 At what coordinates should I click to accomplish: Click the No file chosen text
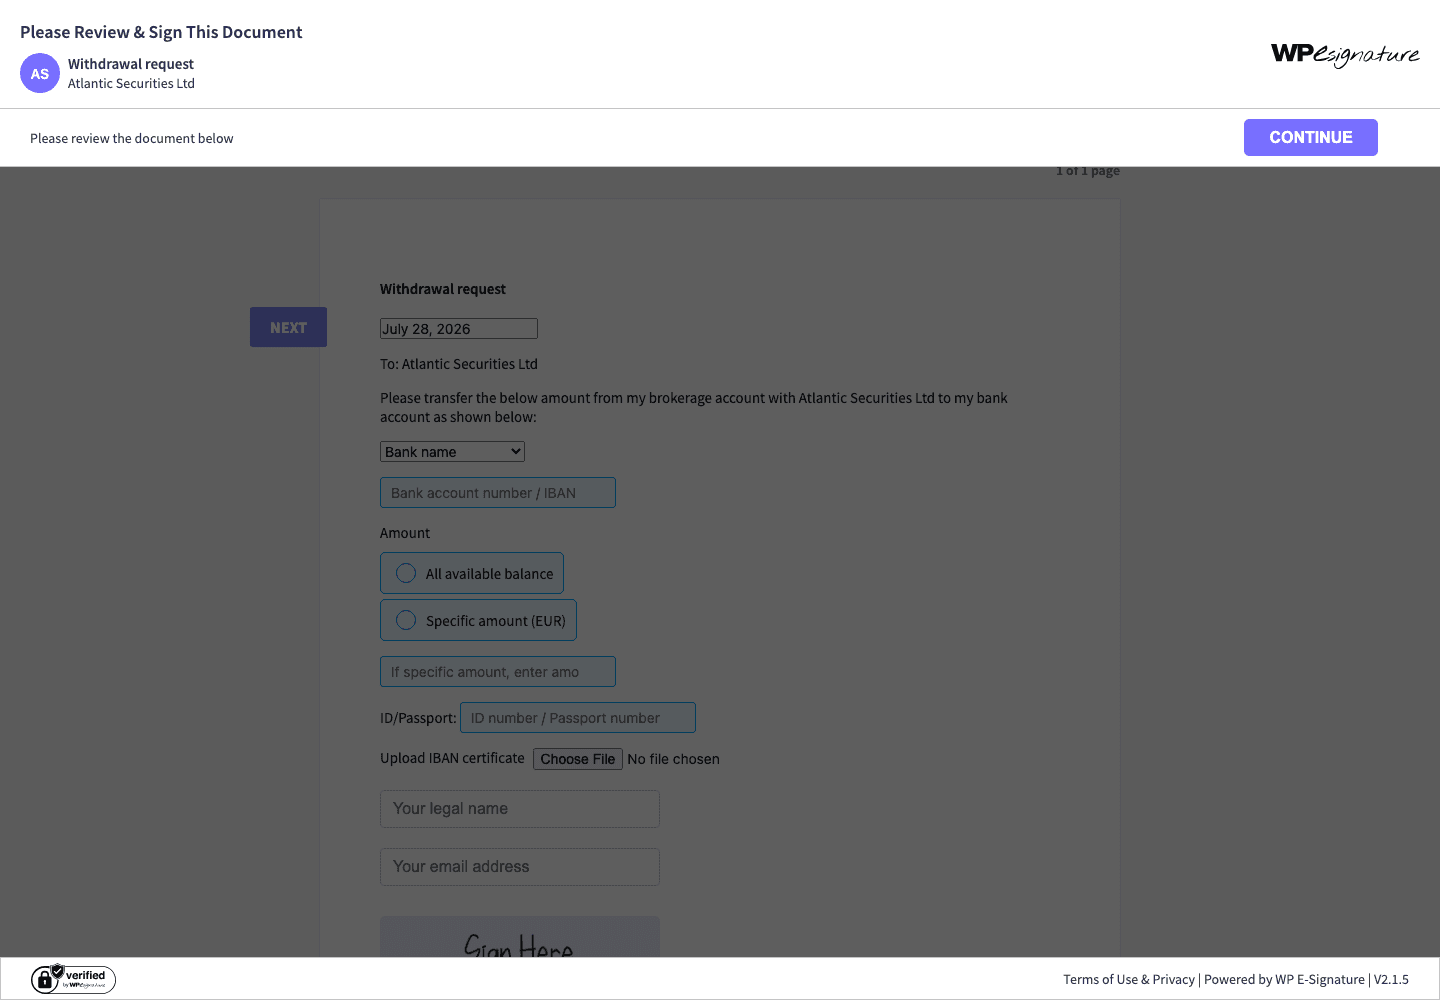tap(673, 759)
